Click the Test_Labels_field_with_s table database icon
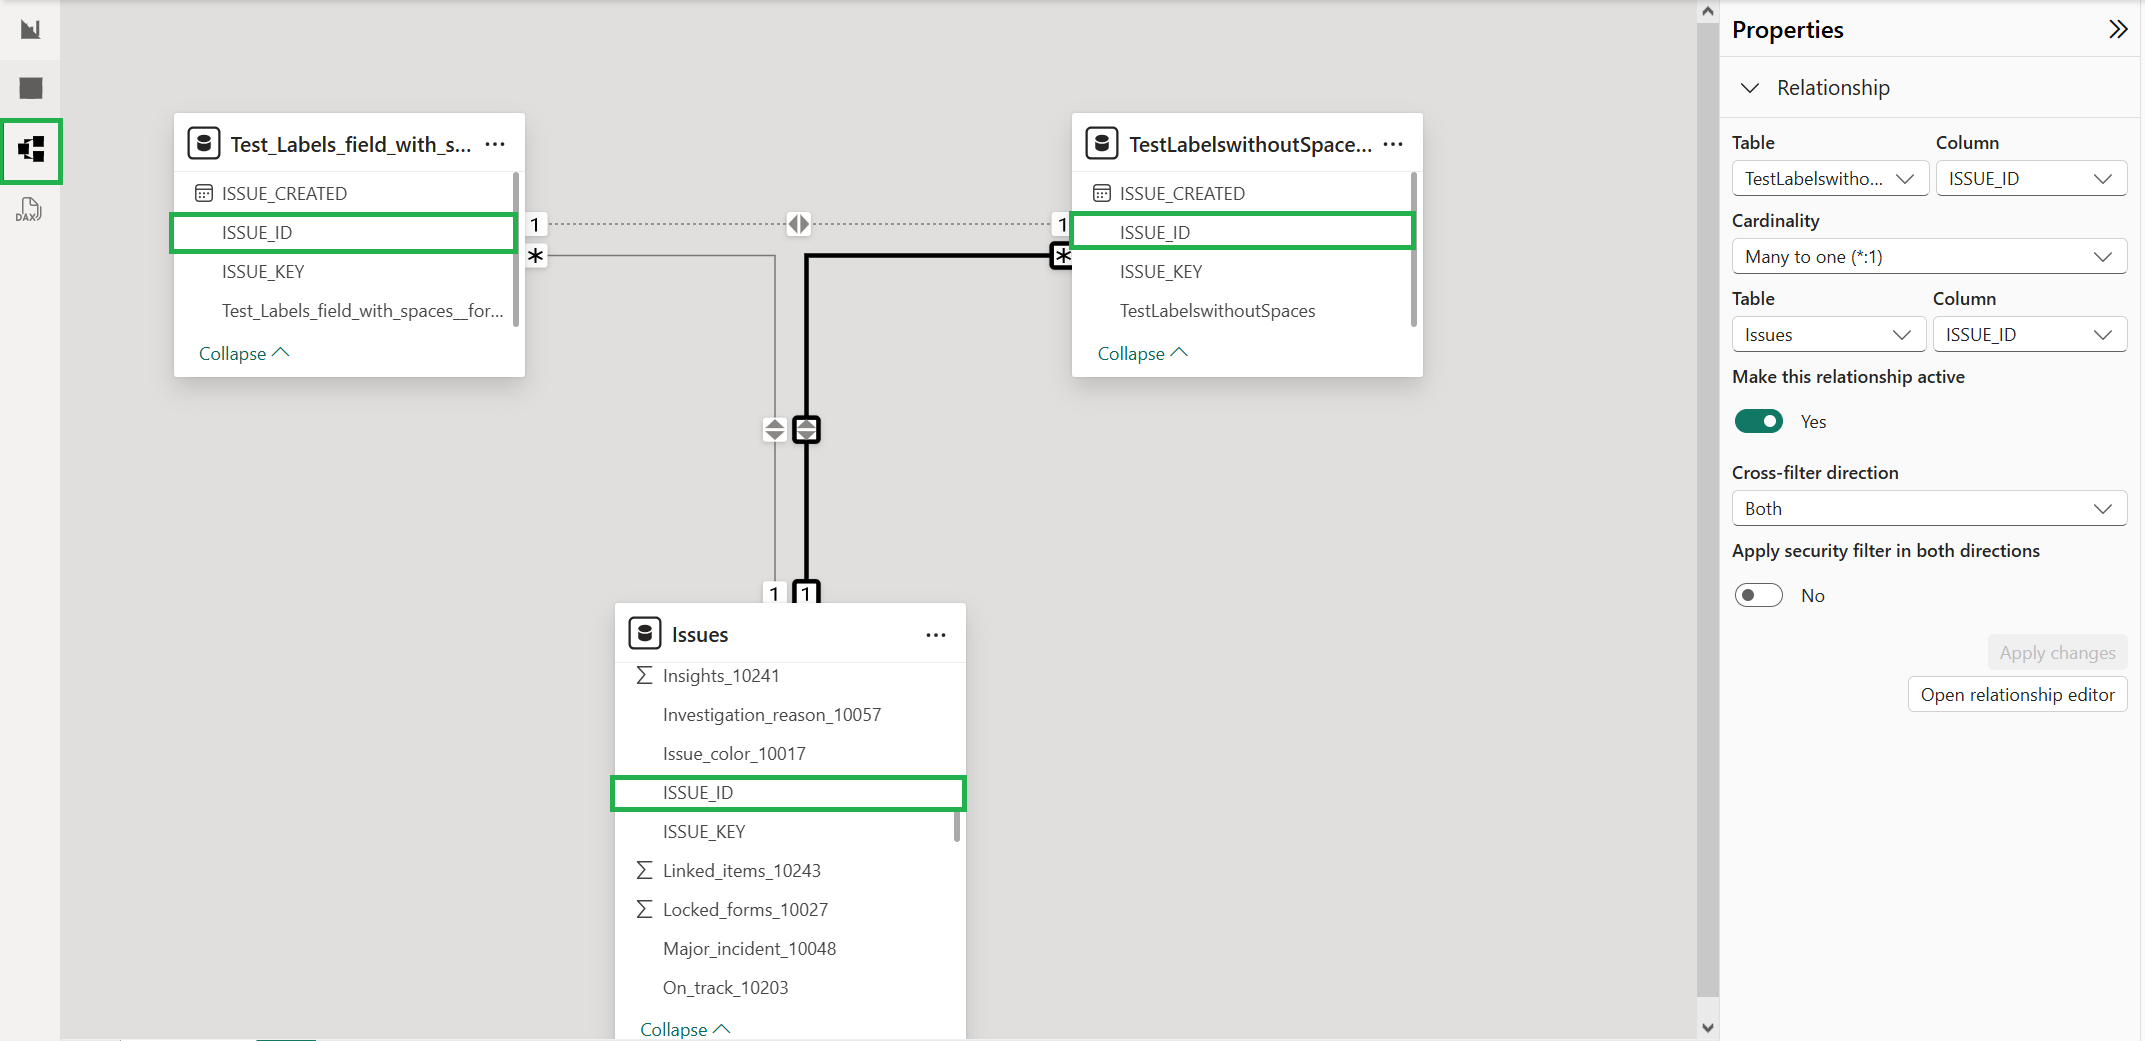The height and width of the screenshot is (1041, 2145). click(x=204, y=143)
